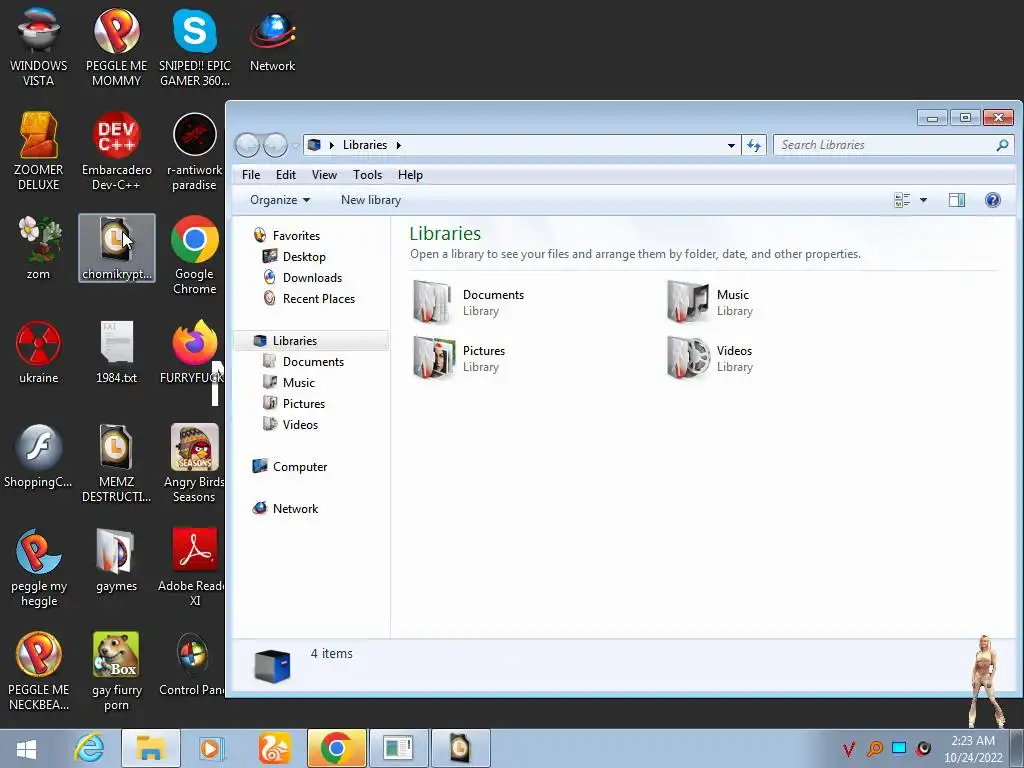Image resolution: width=1024 pixels, height=768 pixels.
Task: Select Favorites in navigation pane
Action: (287, 236)
